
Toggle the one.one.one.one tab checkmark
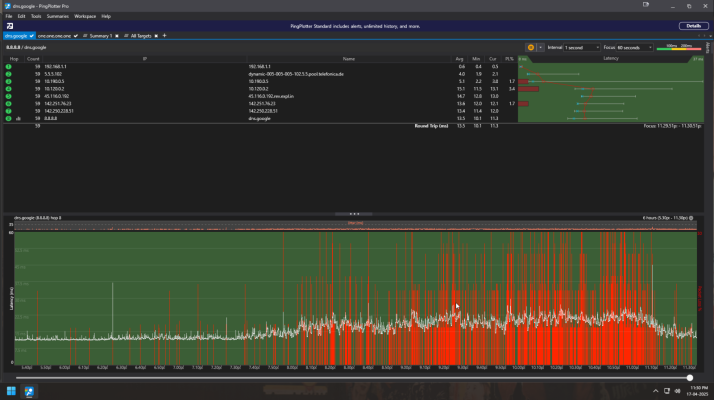76,36
